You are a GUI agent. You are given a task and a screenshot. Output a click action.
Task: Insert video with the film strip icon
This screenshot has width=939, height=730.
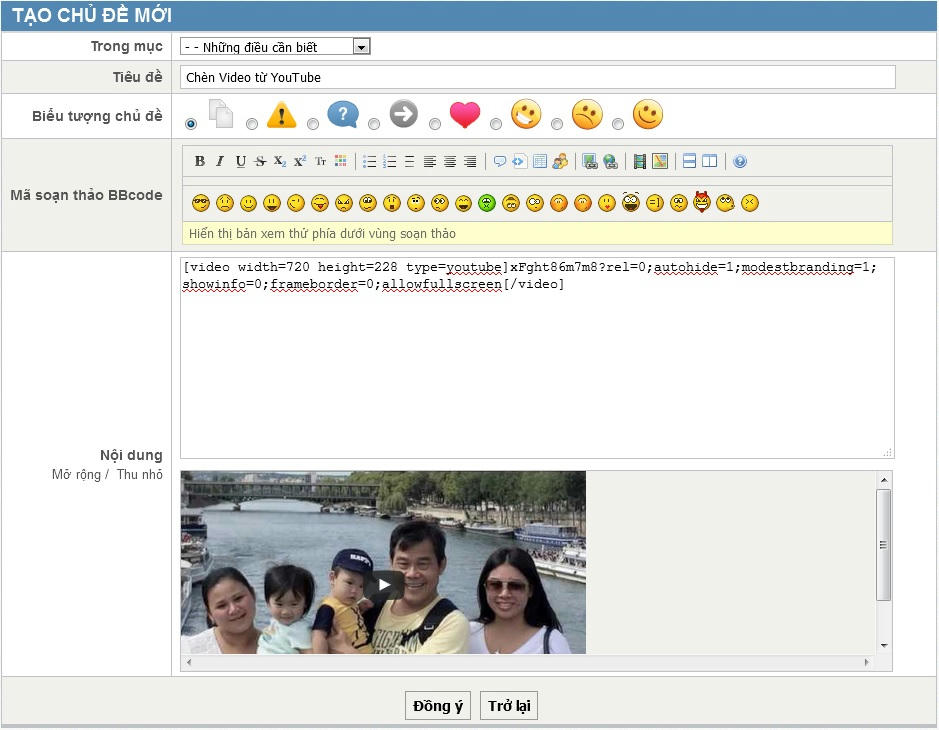click(640, 161)
